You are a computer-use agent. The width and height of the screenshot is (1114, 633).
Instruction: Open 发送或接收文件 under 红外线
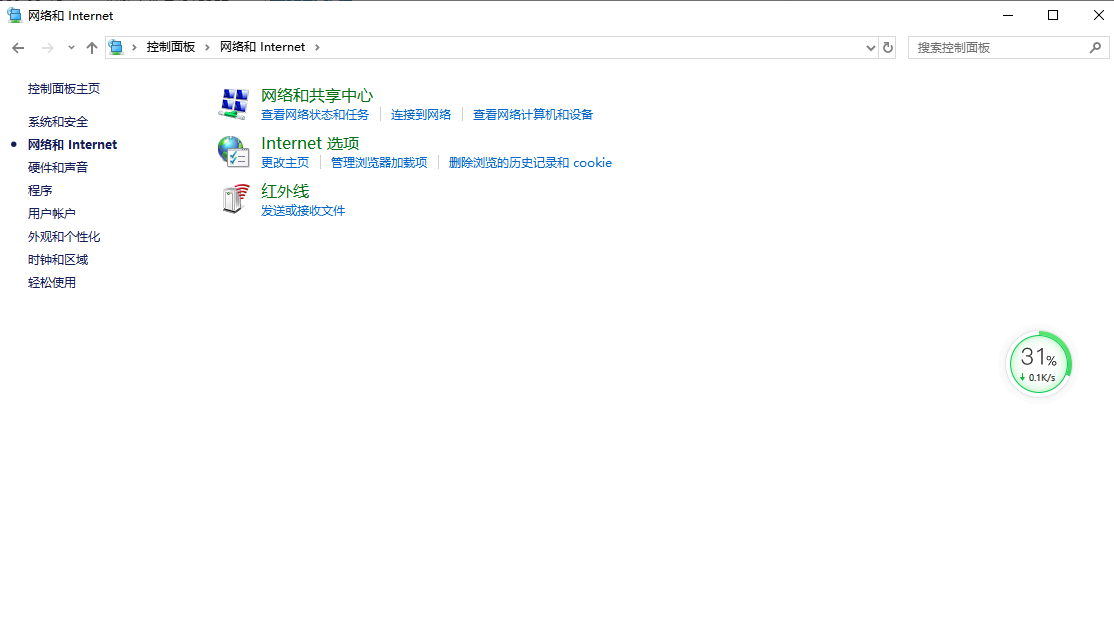(303, 211)
